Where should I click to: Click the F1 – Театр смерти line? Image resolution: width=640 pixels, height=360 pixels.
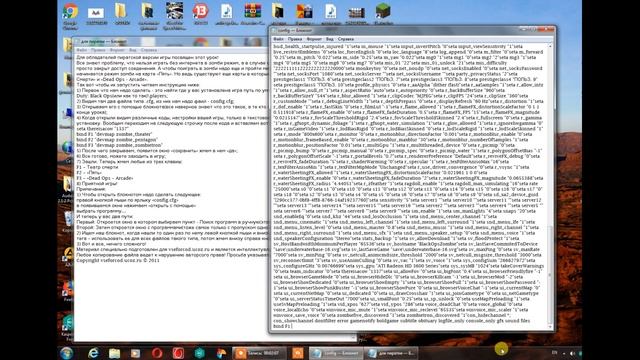[97, 167]
